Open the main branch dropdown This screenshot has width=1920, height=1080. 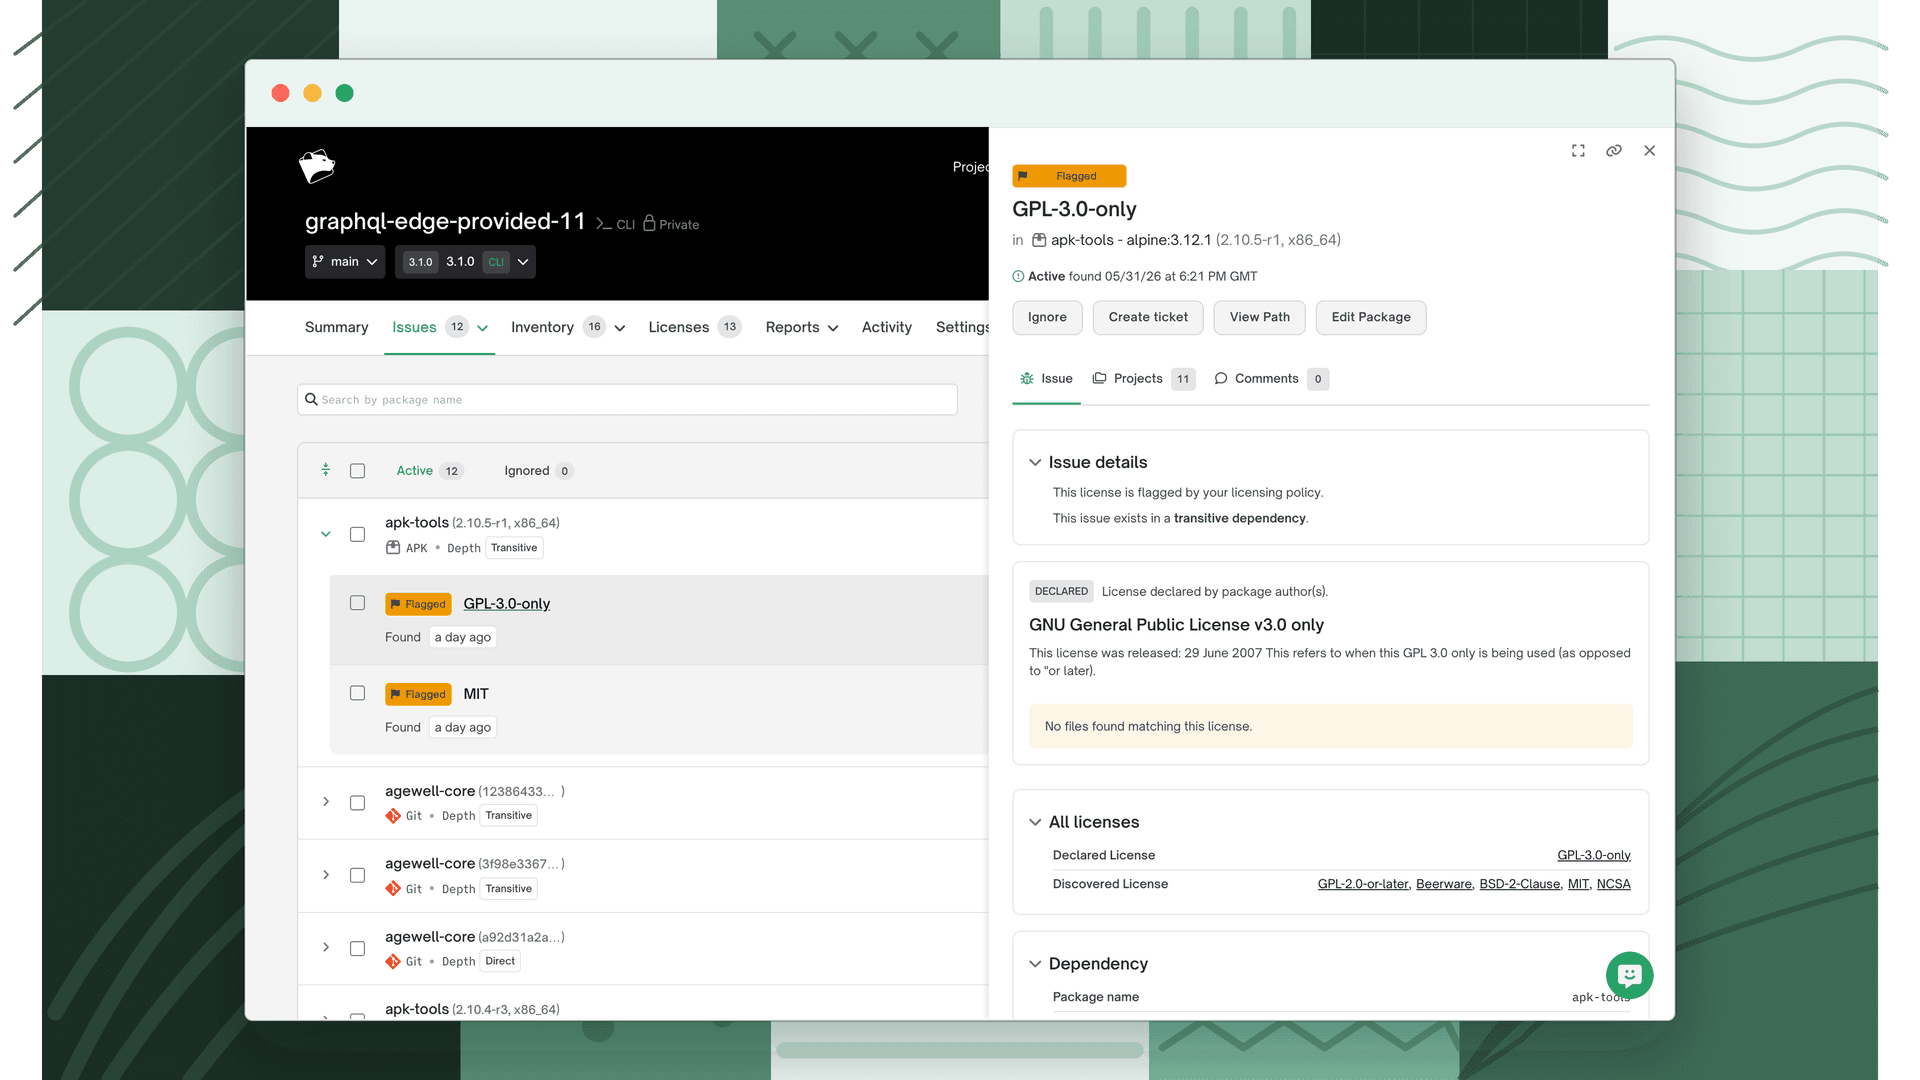click(x=345, y=262)
